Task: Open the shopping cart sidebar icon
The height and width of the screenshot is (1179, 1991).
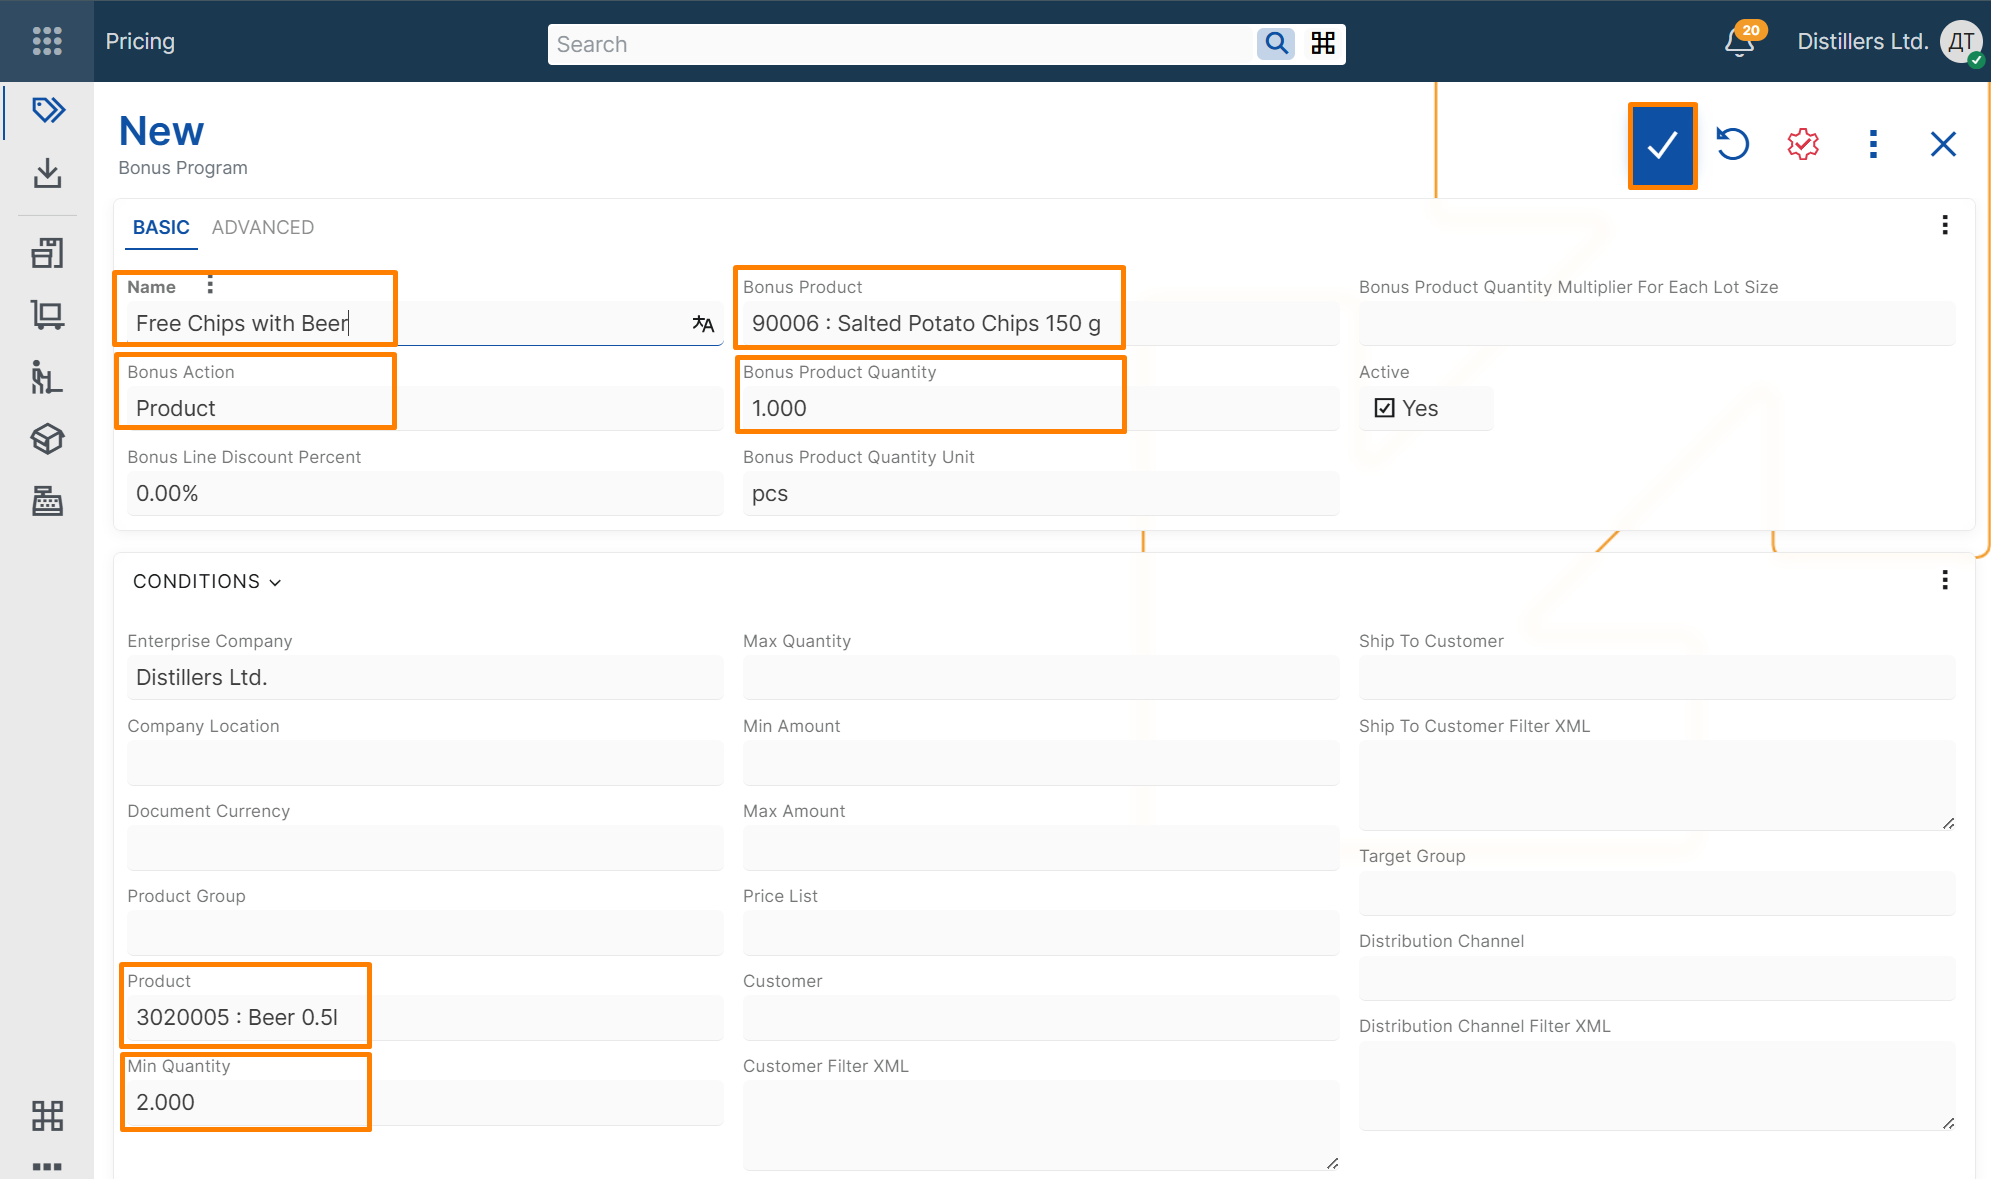Action: coord(47,316)
